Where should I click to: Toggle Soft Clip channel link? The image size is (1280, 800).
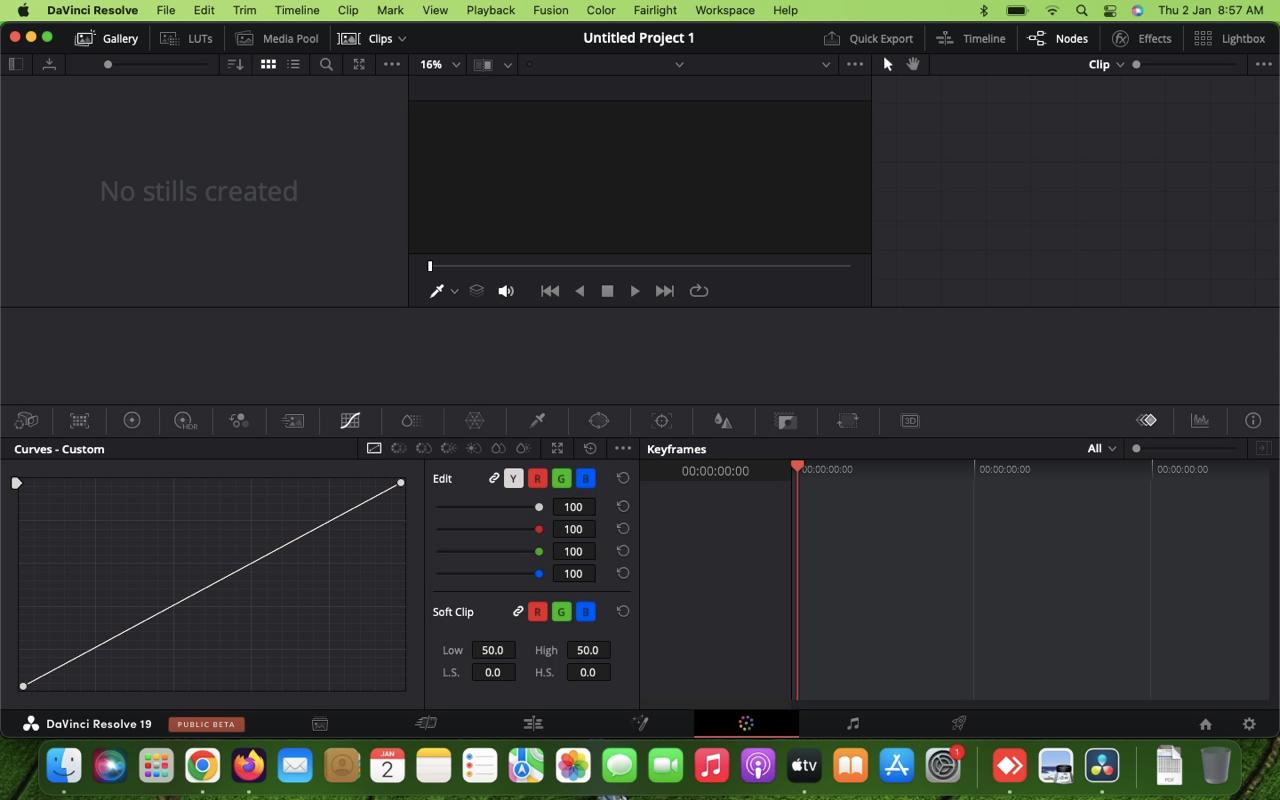518,611
